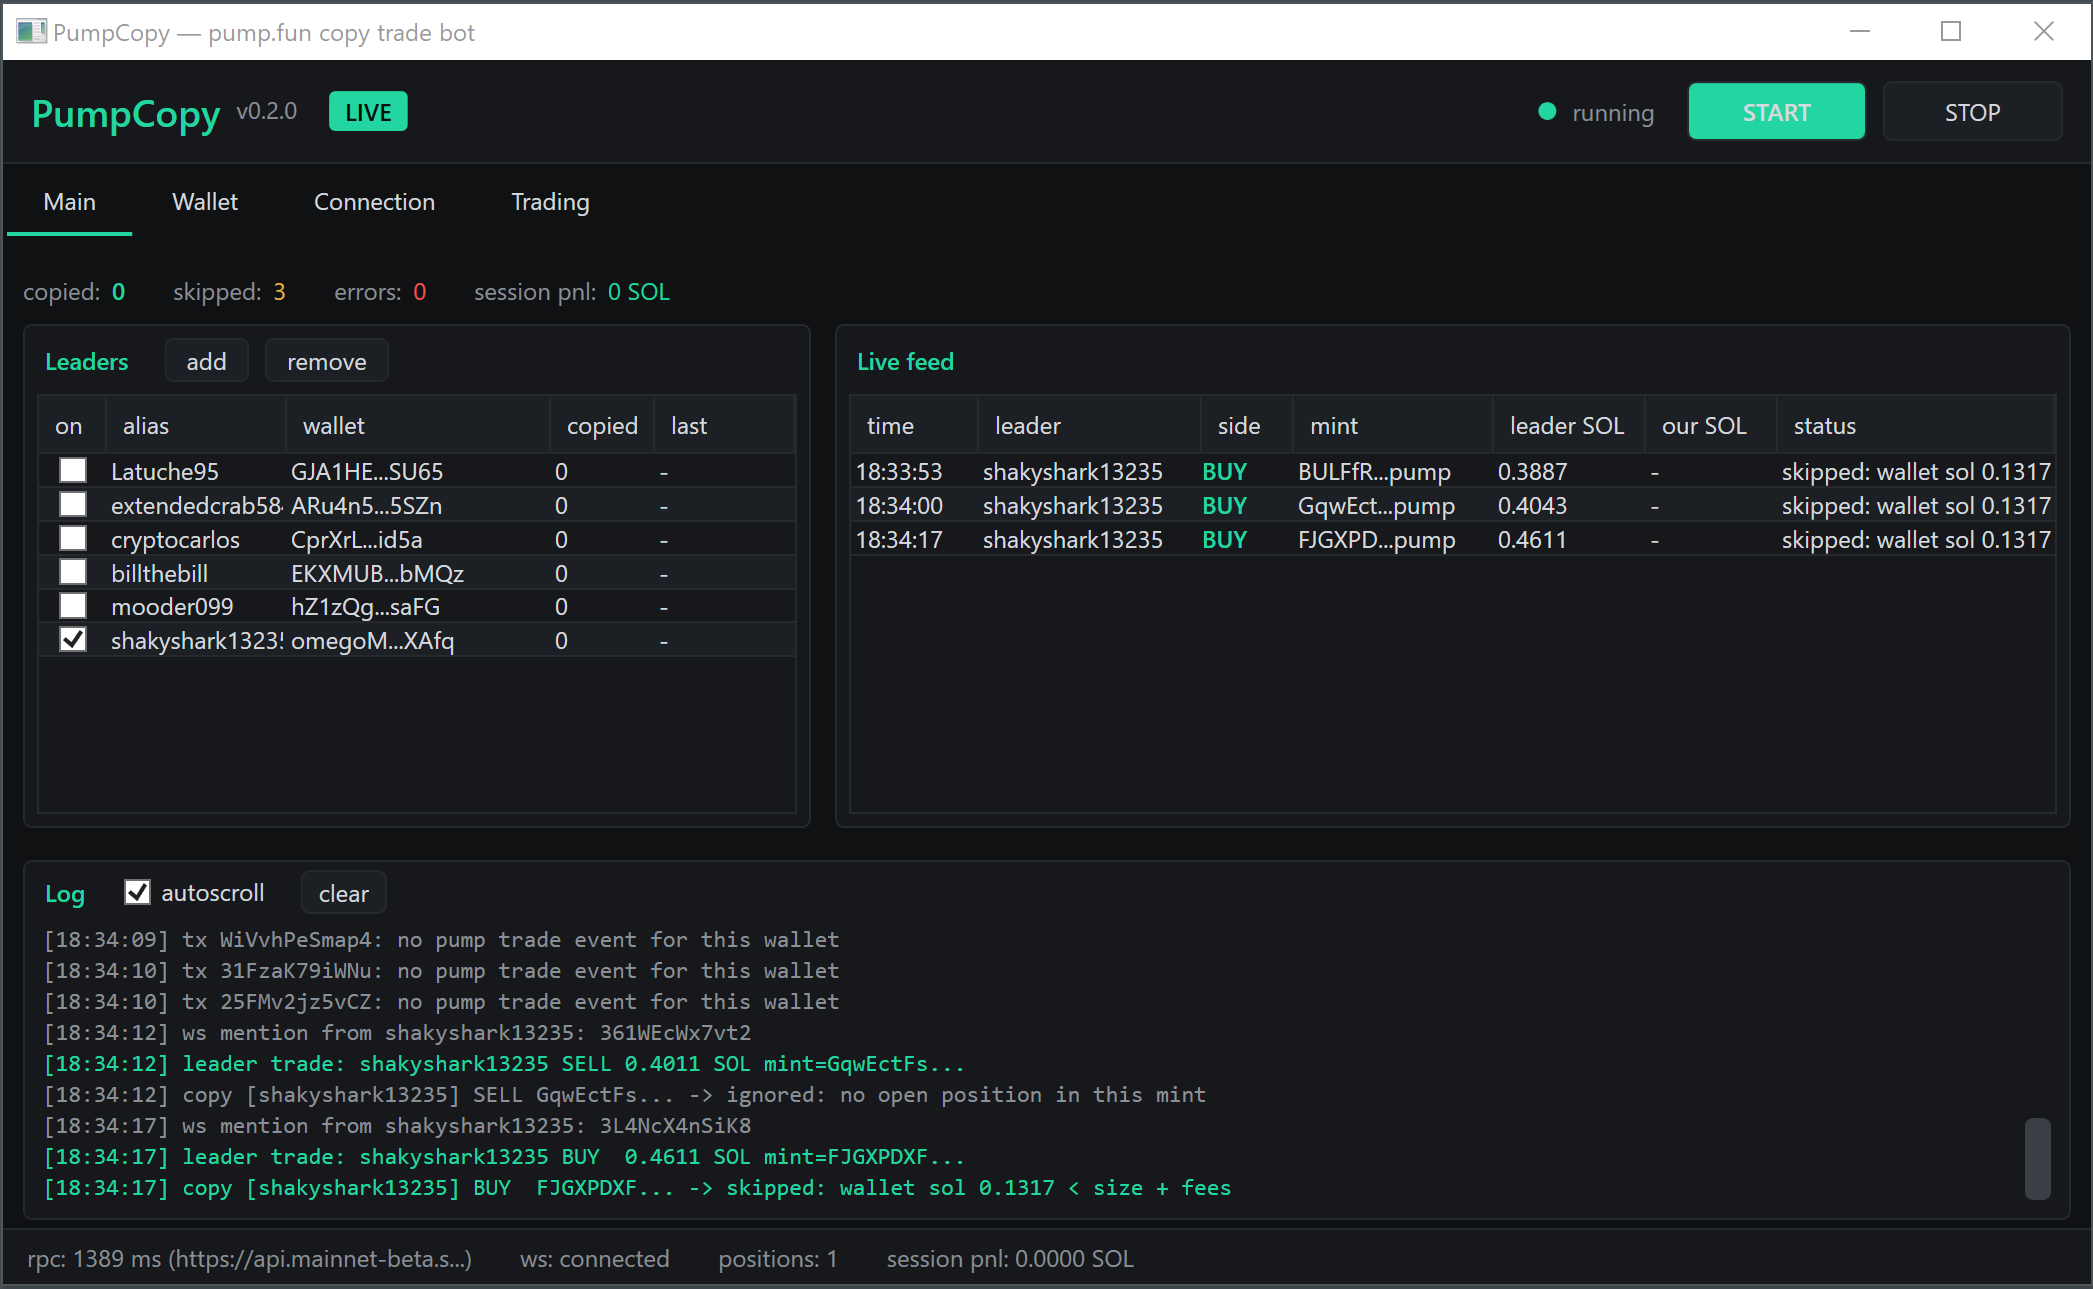Click the side column header in Live feed
The image size is (2093, 1289).
1247,426
